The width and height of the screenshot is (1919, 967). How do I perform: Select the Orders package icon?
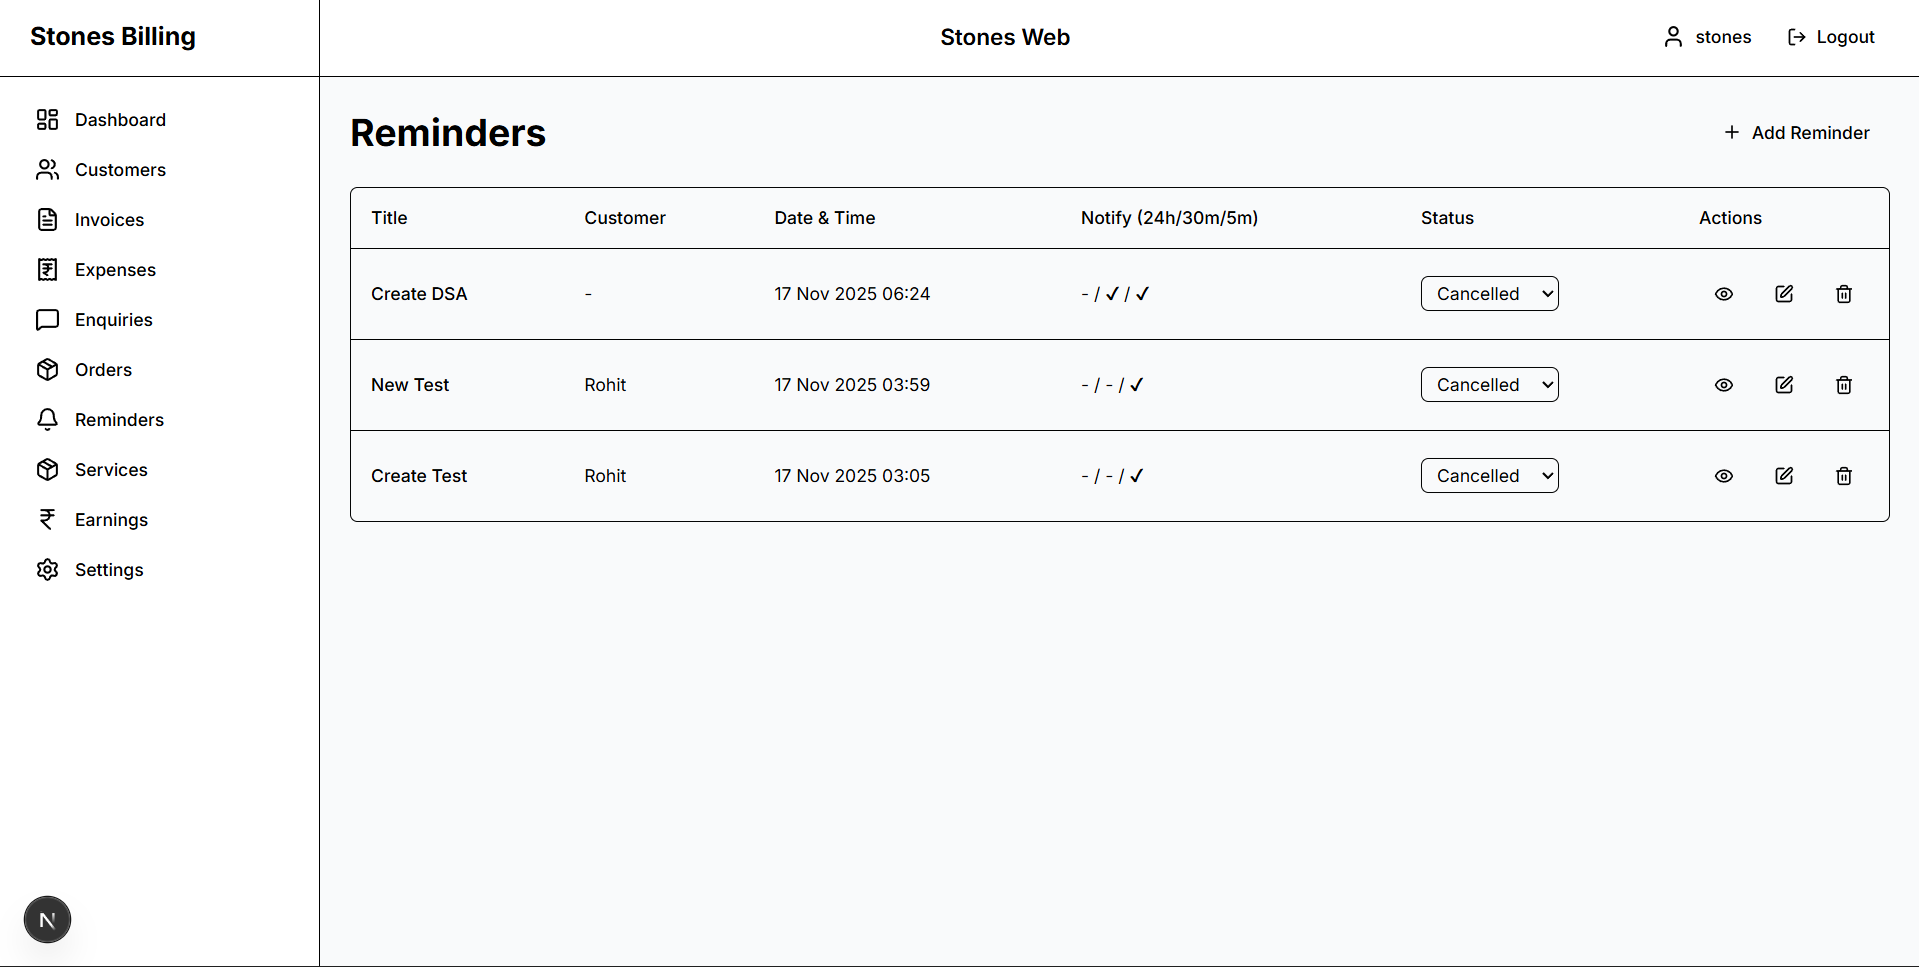point(48,369)
